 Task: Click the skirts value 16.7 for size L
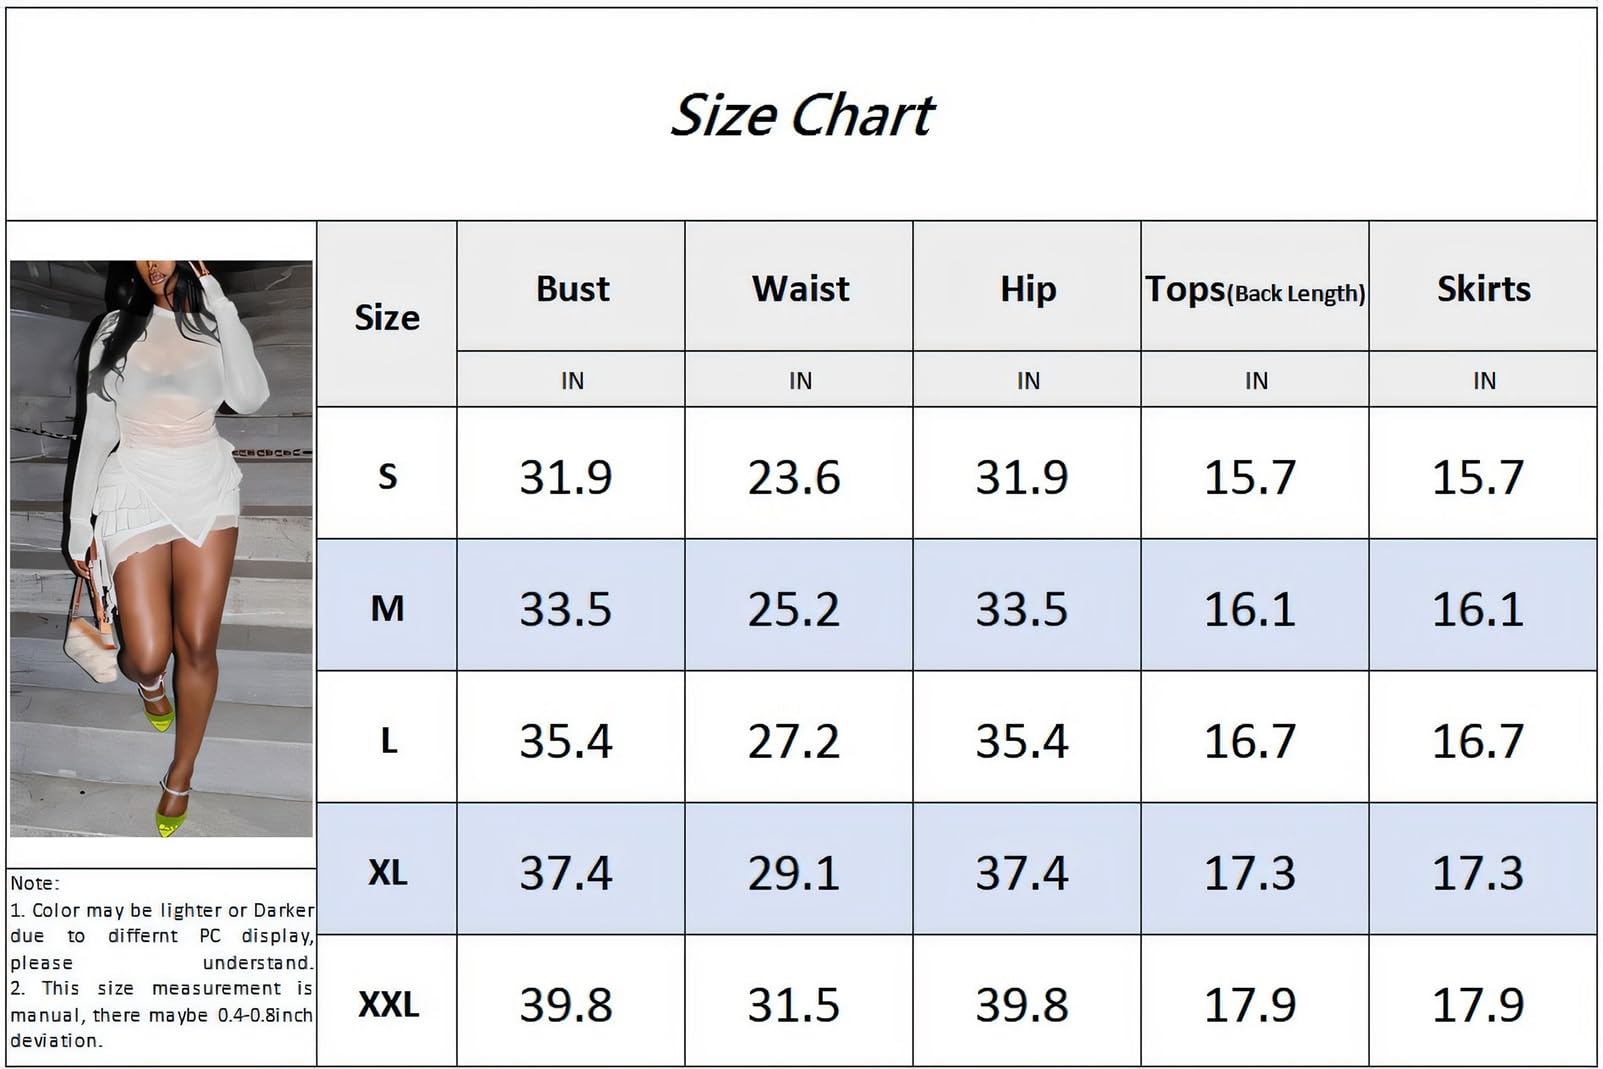click(1478, 741)
